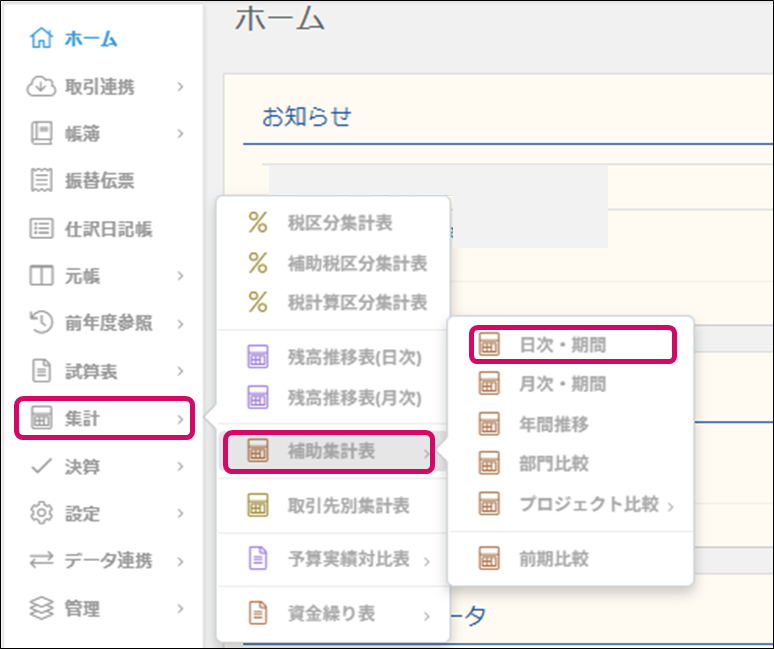
Task: Click the 前年度参照 history clock icon
Action: (41, 323)
